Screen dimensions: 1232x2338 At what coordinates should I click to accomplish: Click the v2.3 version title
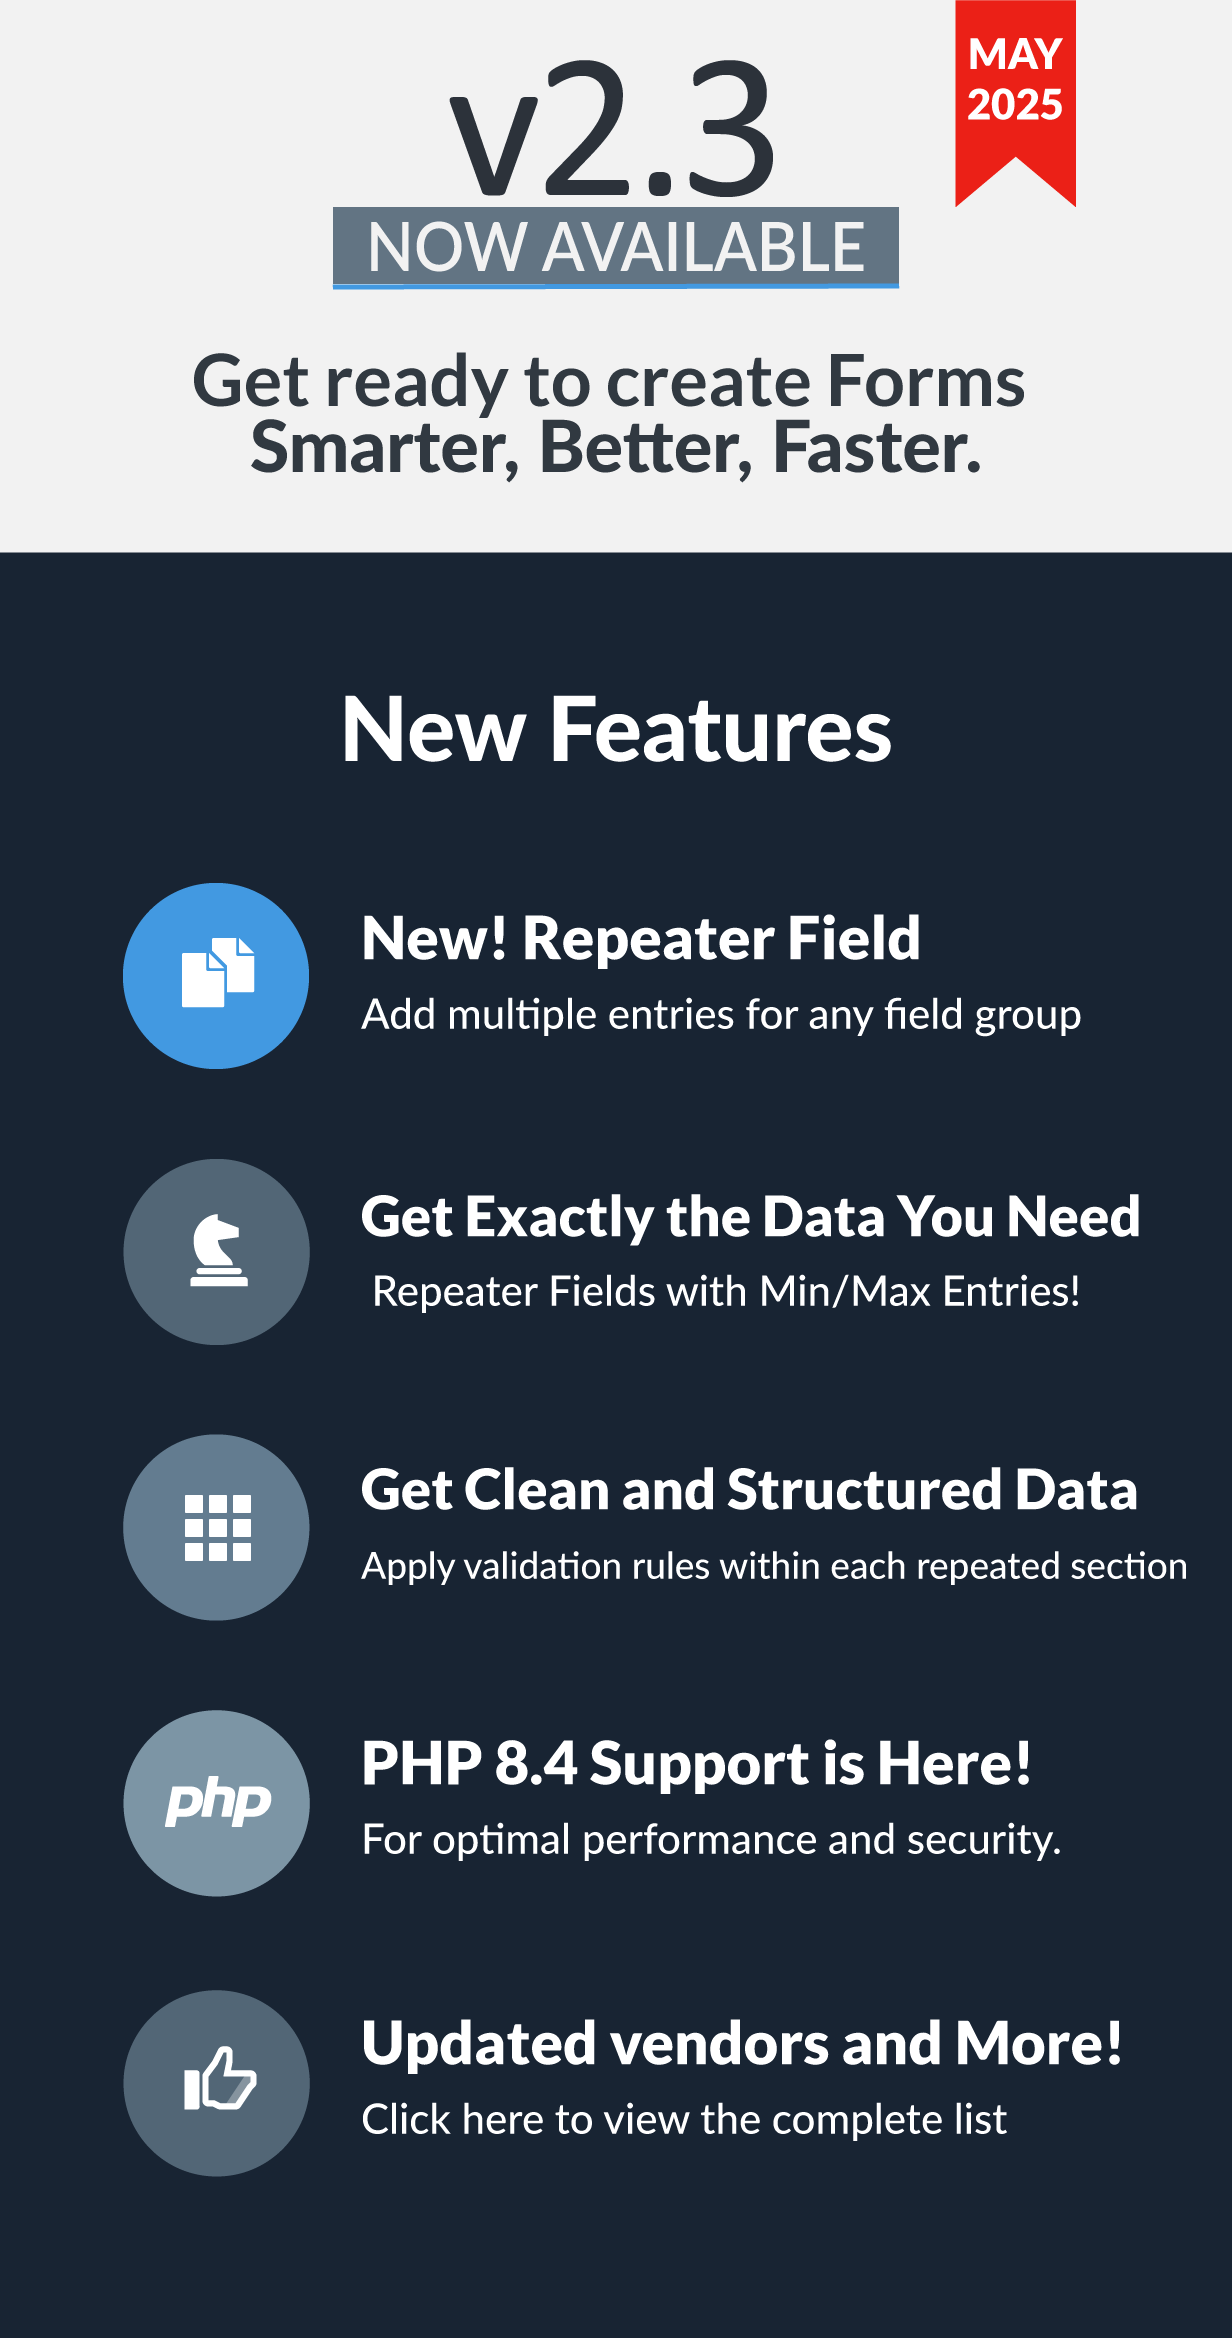tap(612, 130)
